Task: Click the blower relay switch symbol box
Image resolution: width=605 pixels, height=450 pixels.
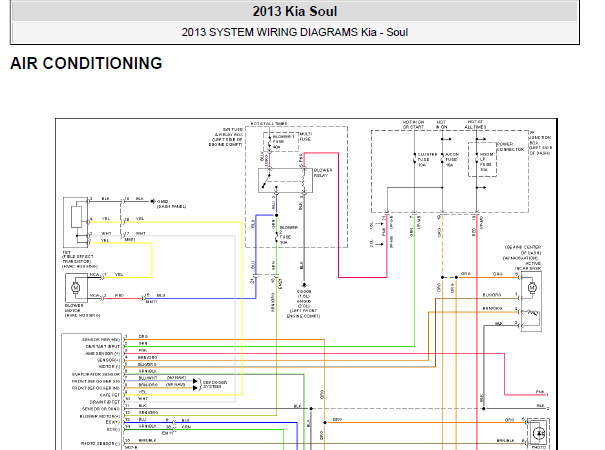Action: pyautogui.click(x=285, y=180)
